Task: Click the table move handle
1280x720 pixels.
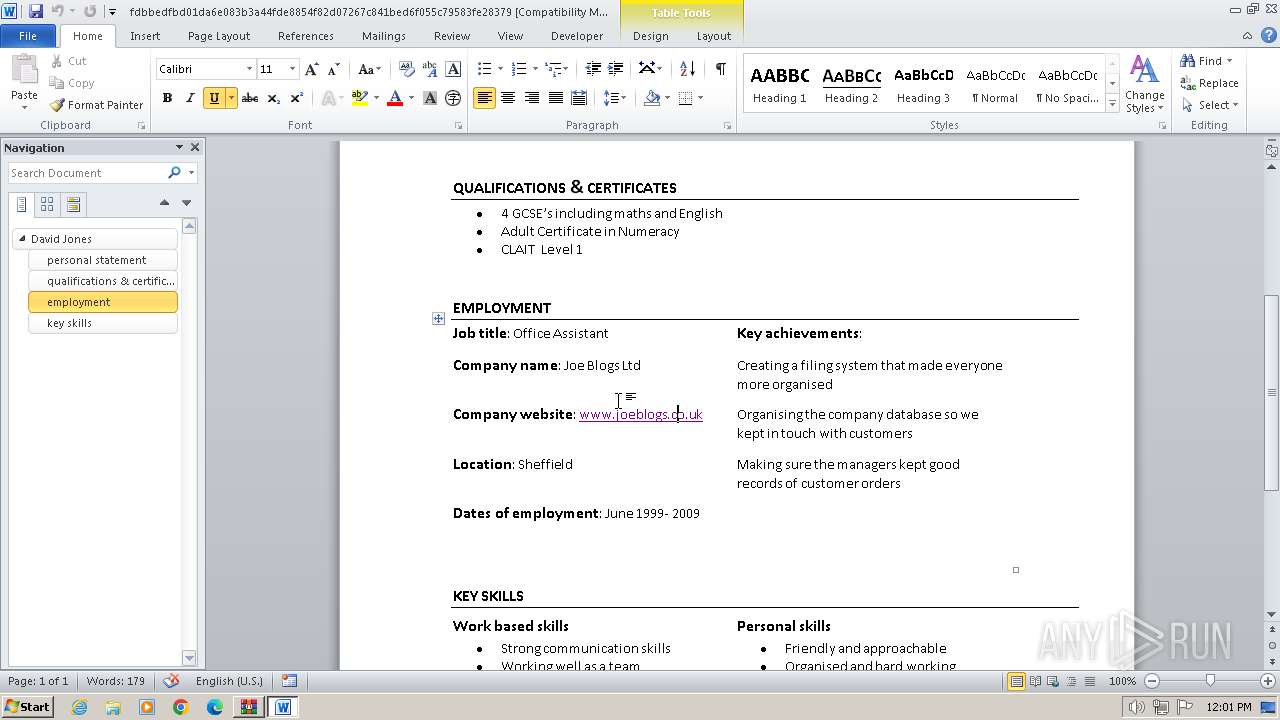Action: click(x=438, y=319)
